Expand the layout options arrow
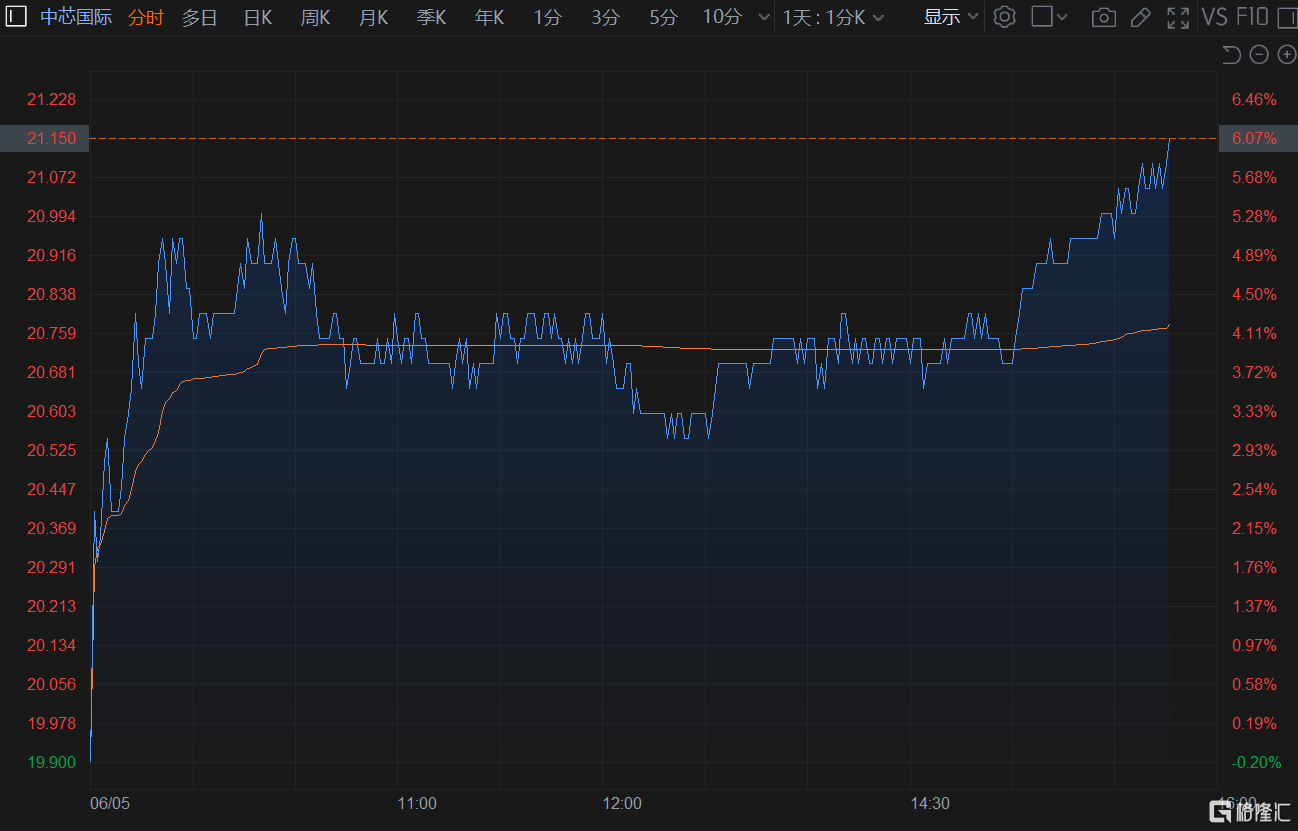The width and height of the screenshot is (1298, 831). (x=1062, y=18)
